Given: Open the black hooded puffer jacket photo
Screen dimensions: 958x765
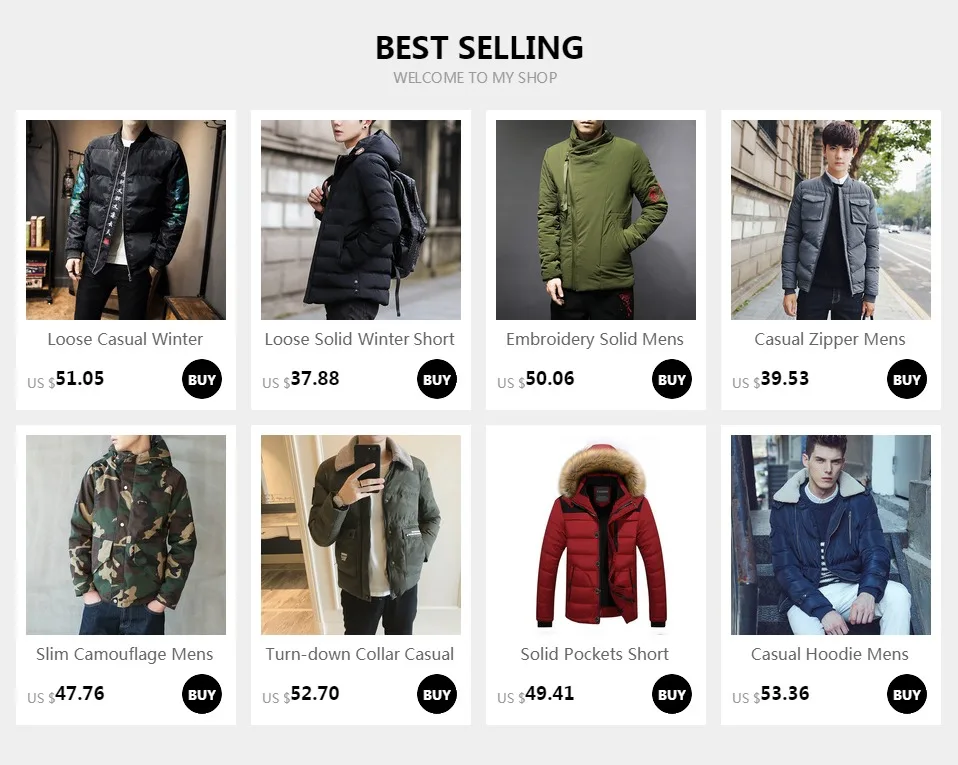Looking at the screenshot, I should coord(361,220).
